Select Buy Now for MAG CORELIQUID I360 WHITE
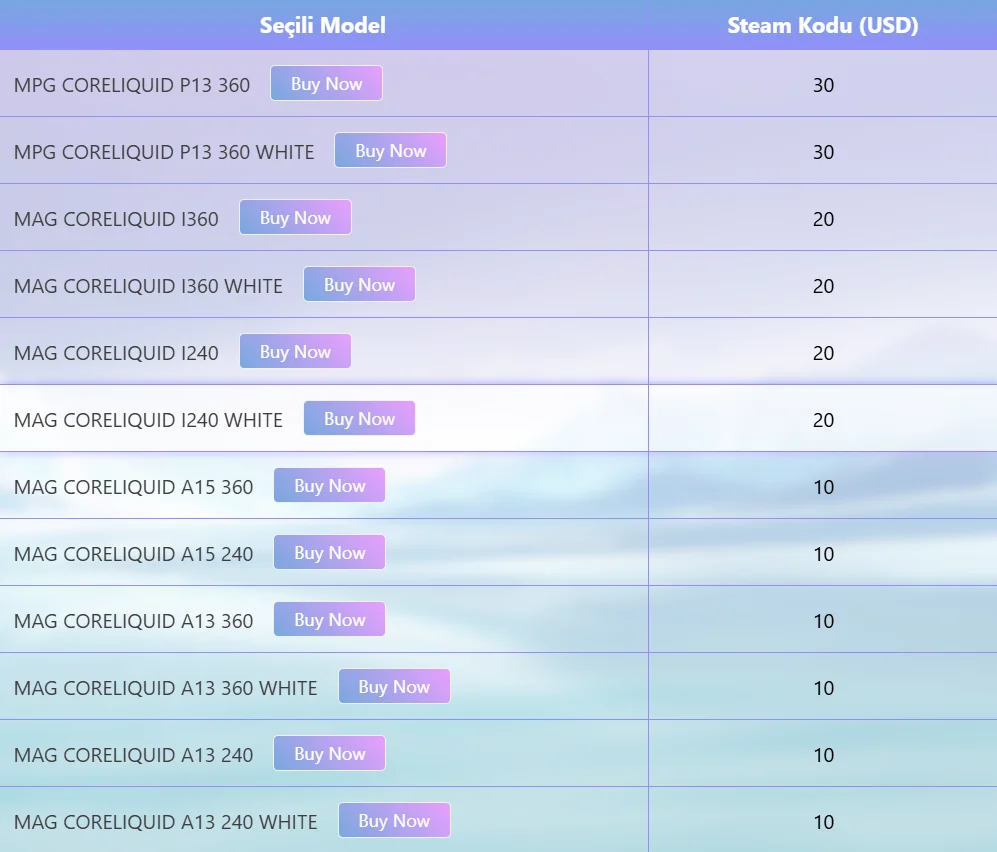This screenshot has height=852, width=997. click(359, 285)
